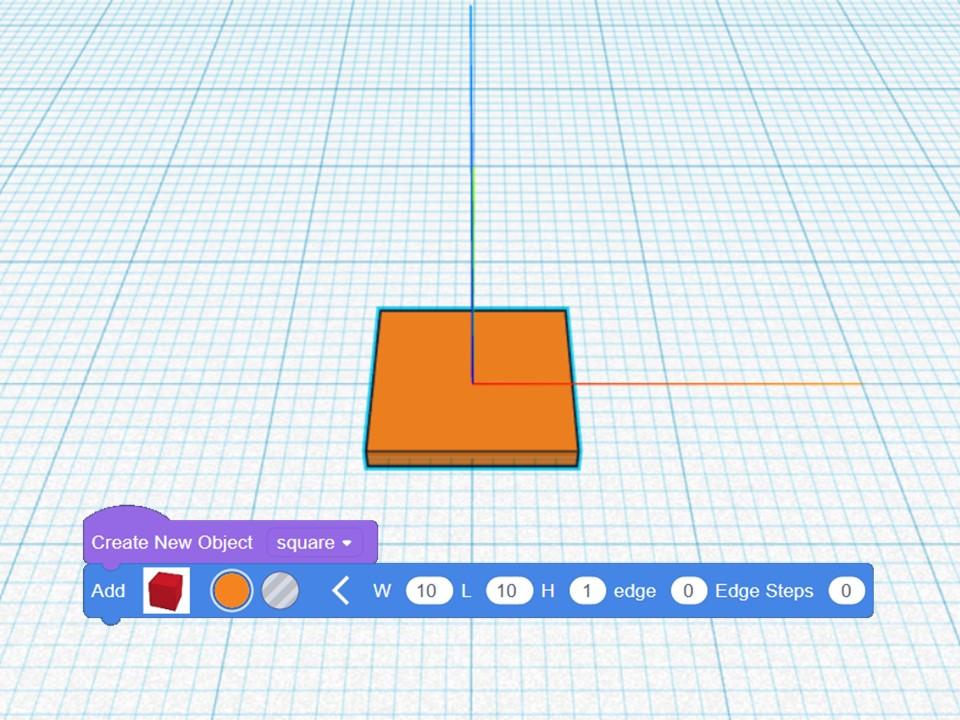The image size is (960, 720).
Task: Click the edge value field showing 0
Action: (689, 590)
